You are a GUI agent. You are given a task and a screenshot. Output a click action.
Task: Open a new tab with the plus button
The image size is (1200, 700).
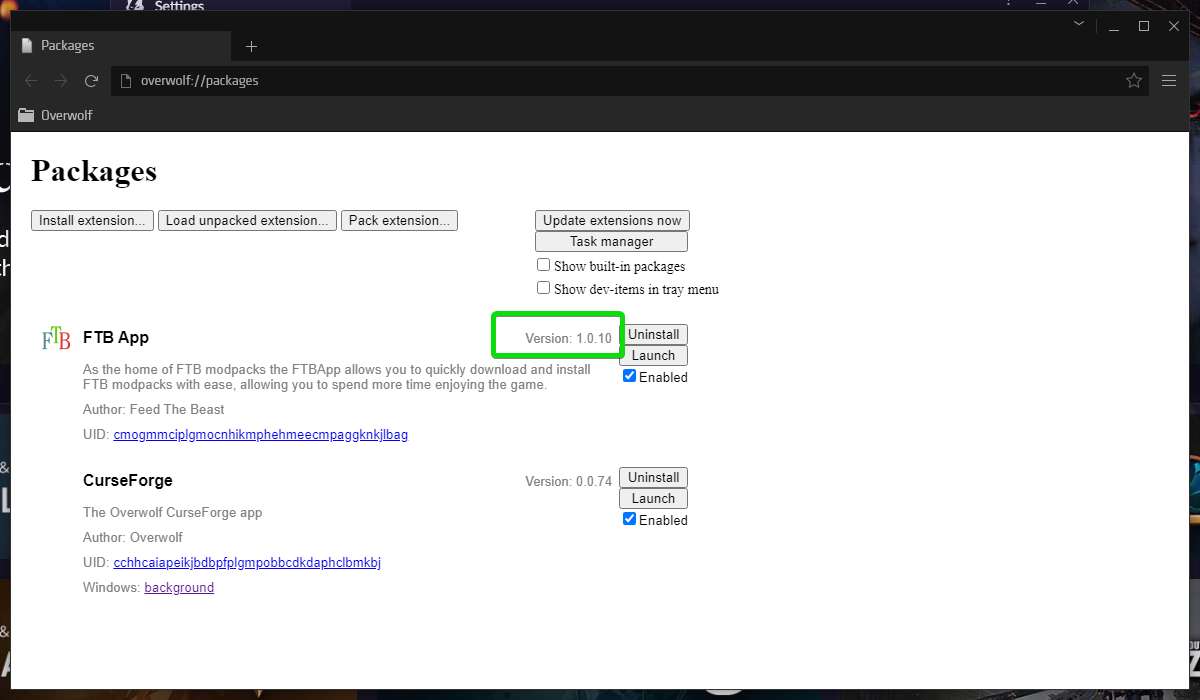pos(251,46)
